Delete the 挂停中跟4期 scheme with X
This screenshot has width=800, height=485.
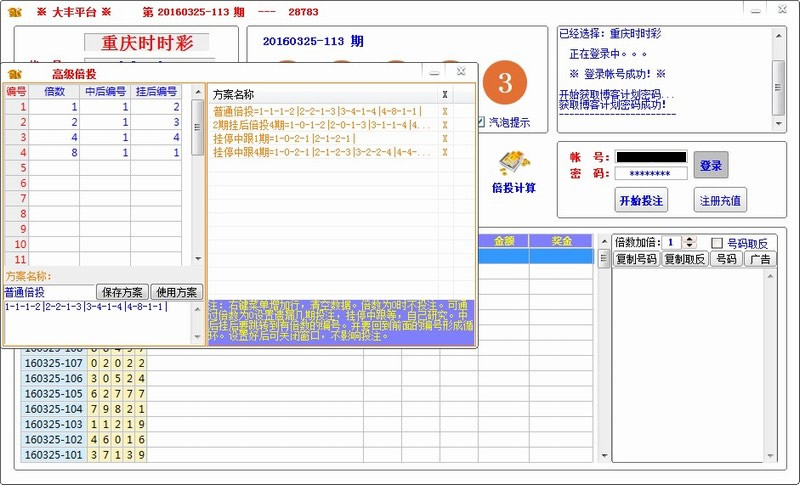click(x=445, y=152)
